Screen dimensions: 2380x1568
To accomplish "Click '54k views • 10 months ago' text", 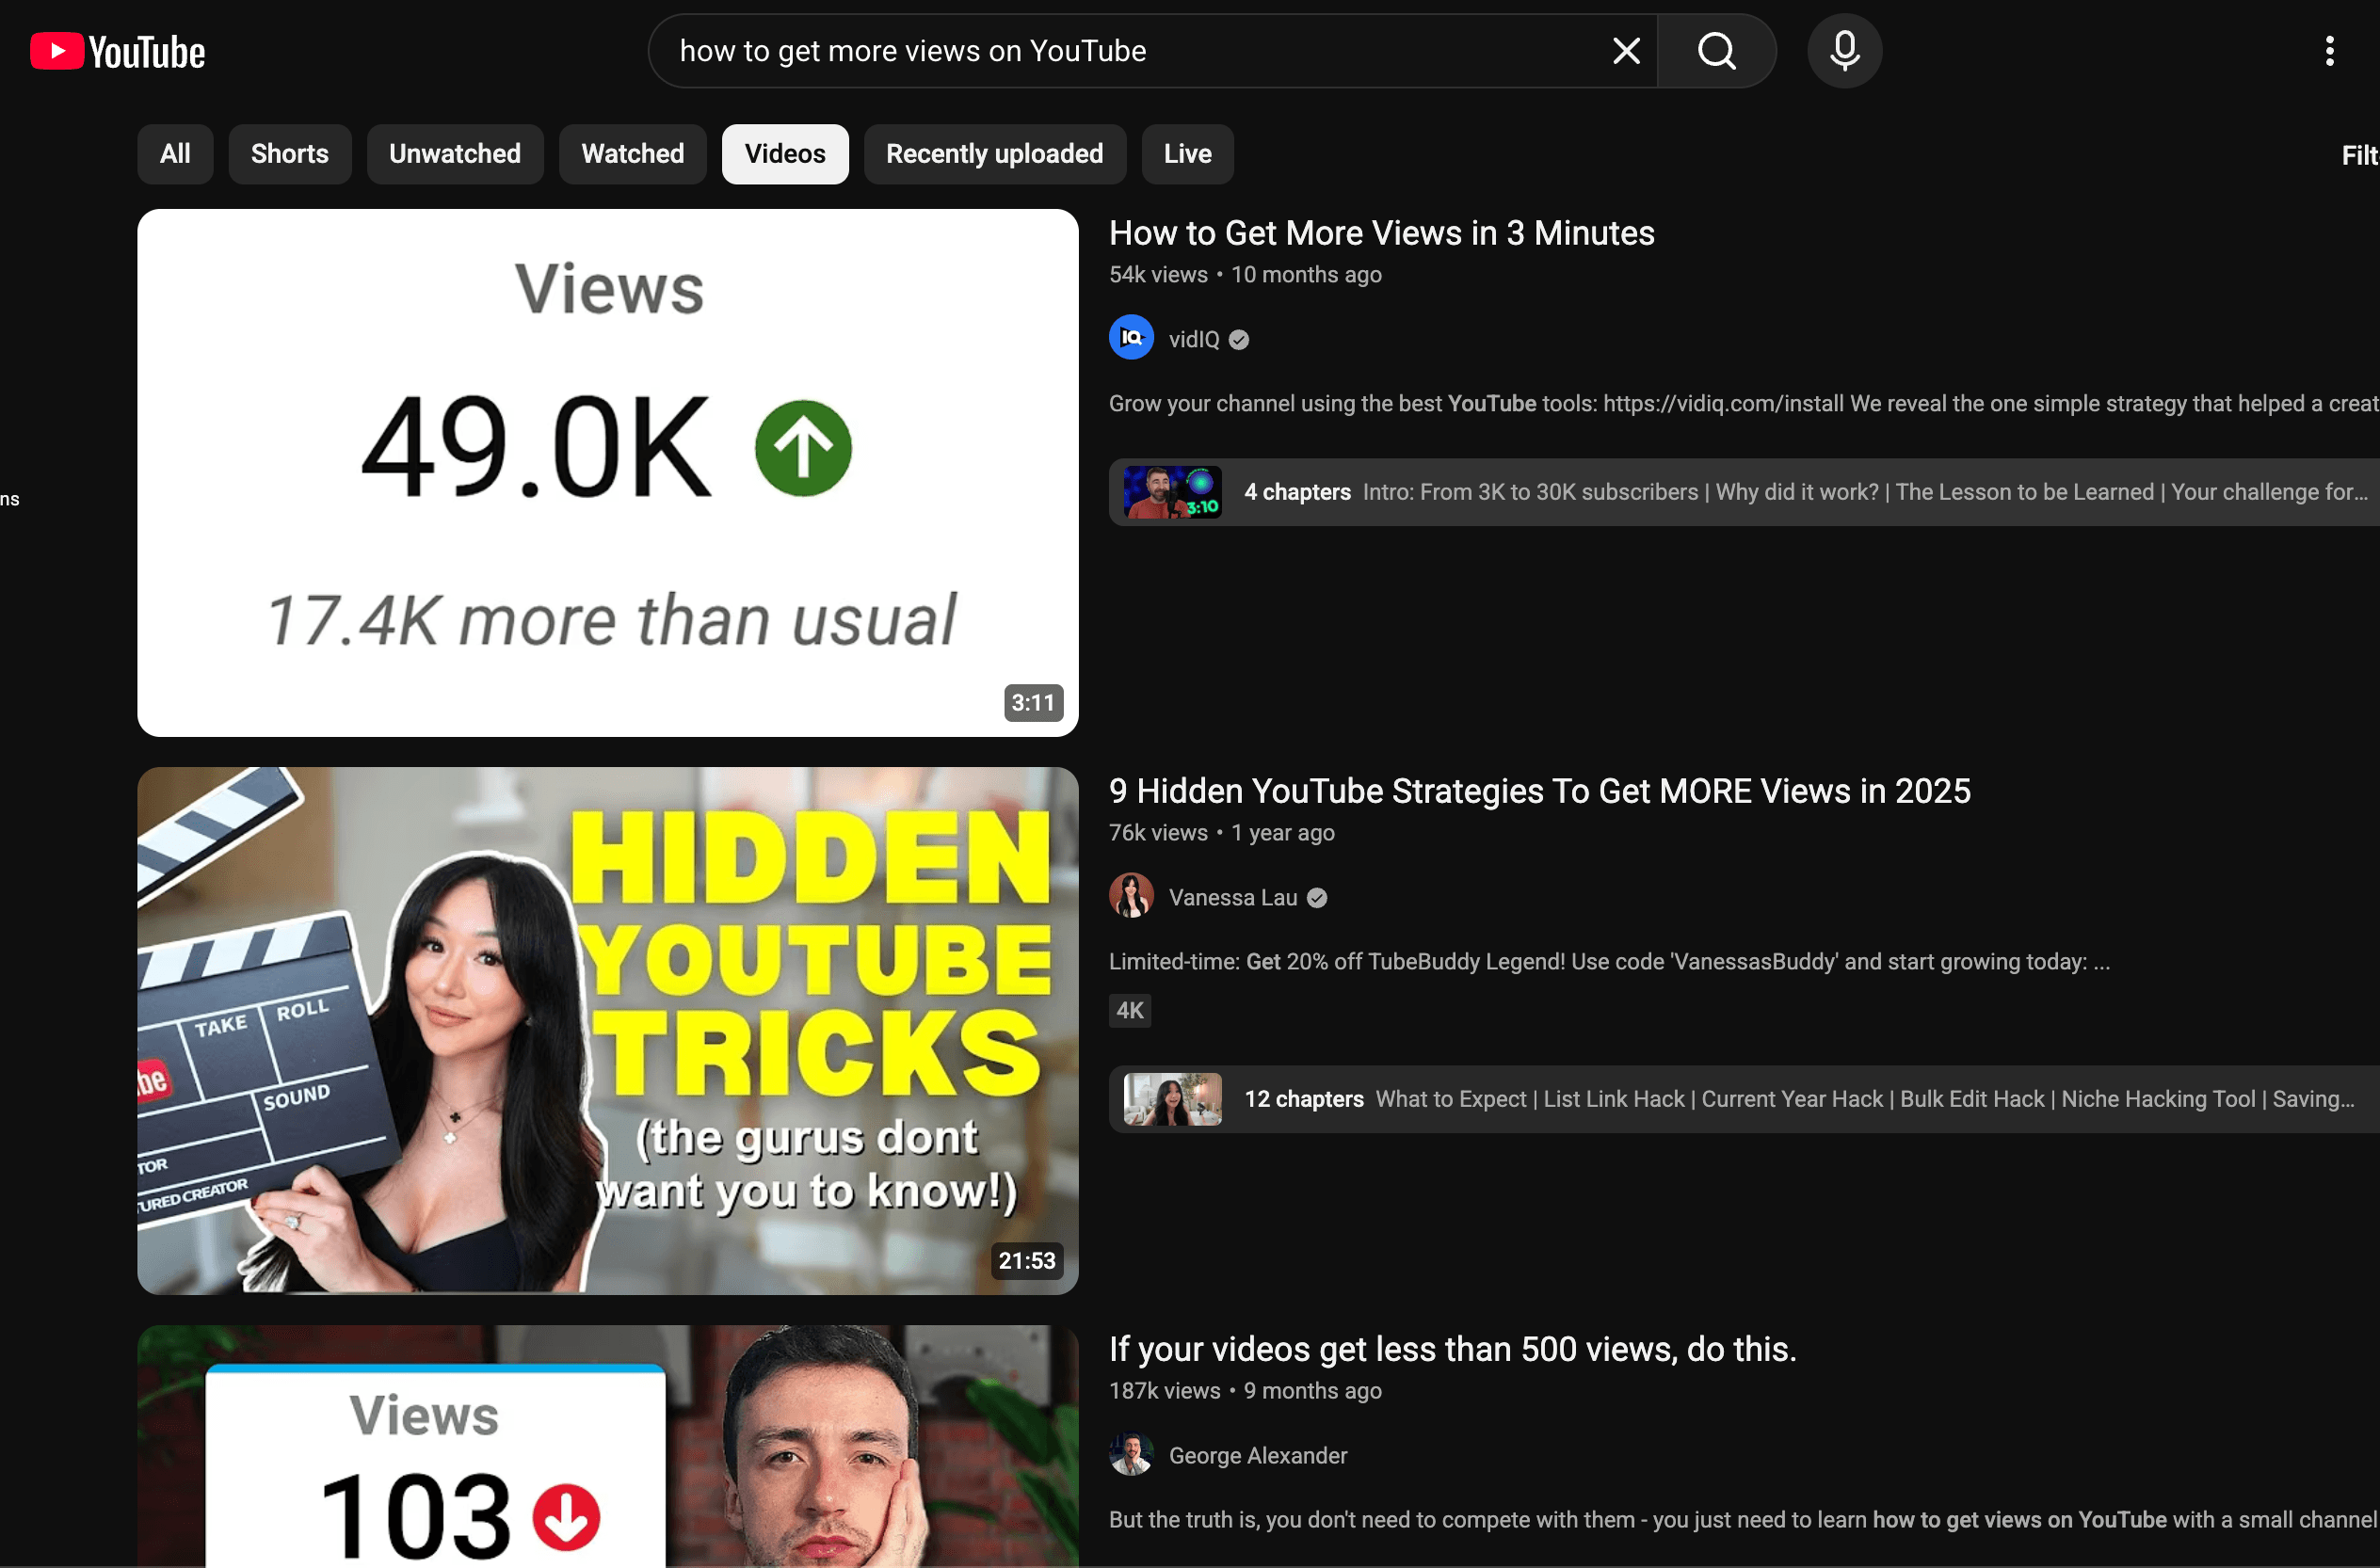I will pyautogui.click(x=1245, y=274).
